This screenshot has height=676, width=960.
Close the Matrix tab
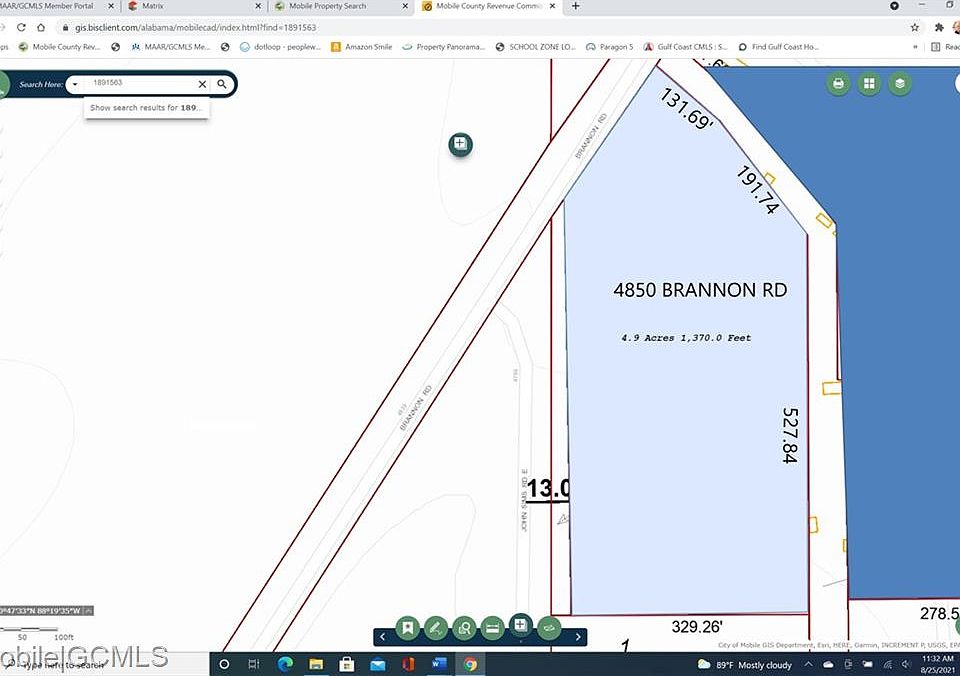258,6
